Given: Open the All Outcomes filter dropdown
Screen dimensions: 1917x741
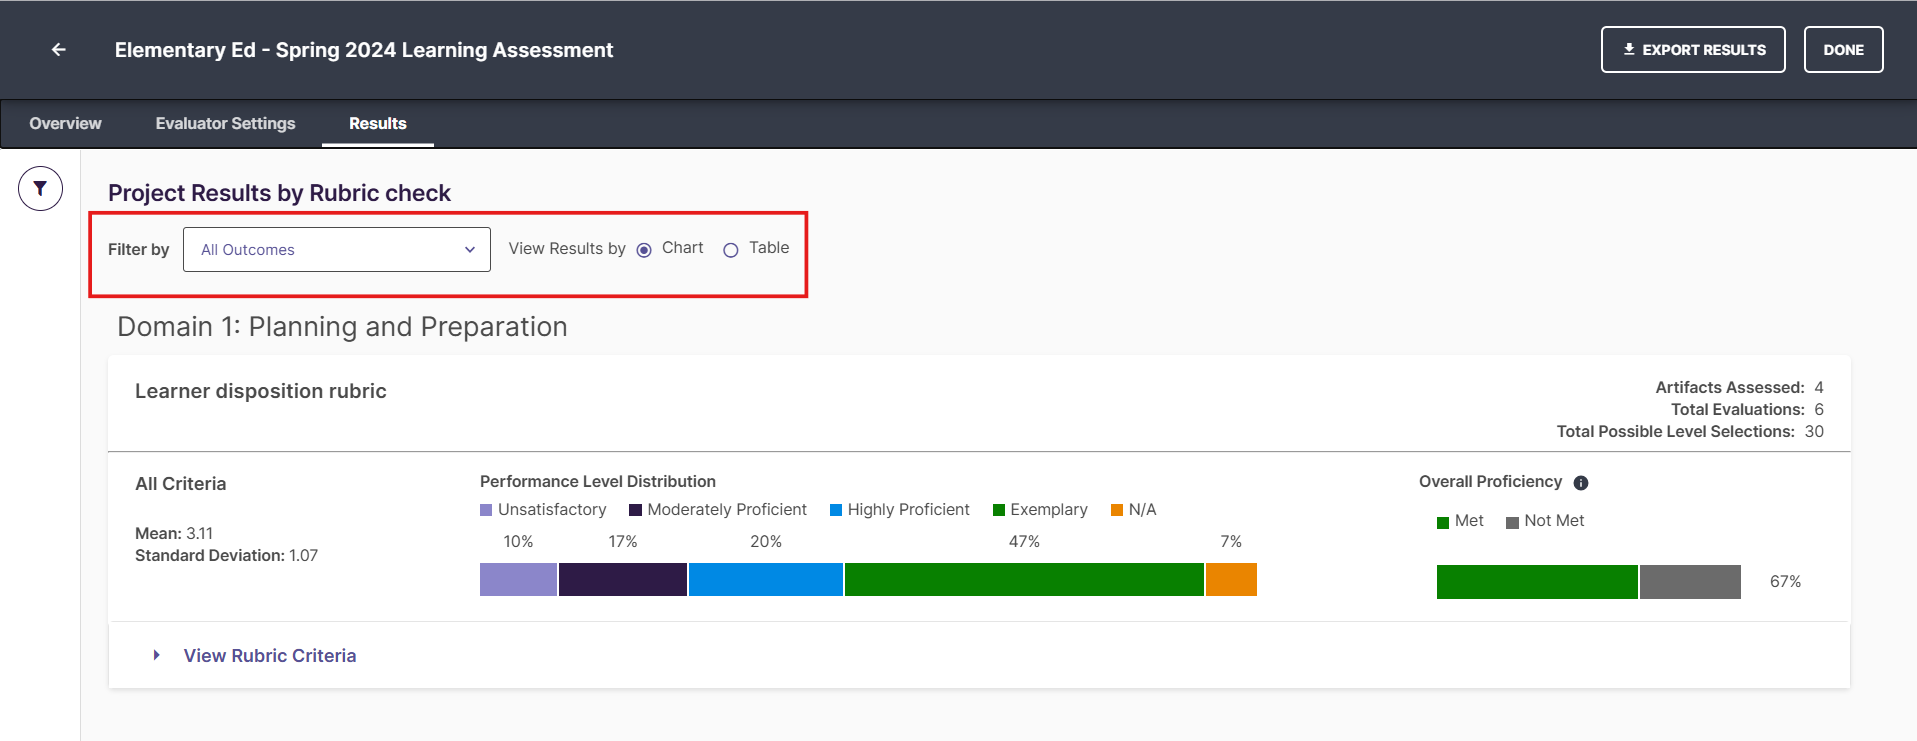Looking at the screenshot, I should [337, 249].
